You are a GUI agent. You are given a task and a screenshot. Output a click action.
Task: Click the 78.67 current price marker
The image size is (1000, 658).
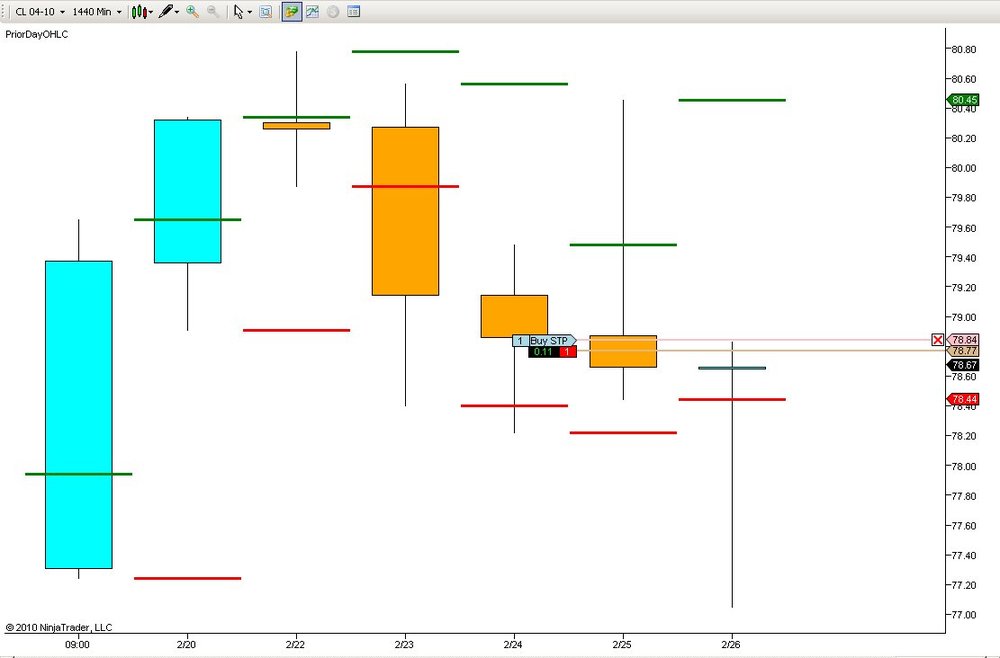click(963, 365)
